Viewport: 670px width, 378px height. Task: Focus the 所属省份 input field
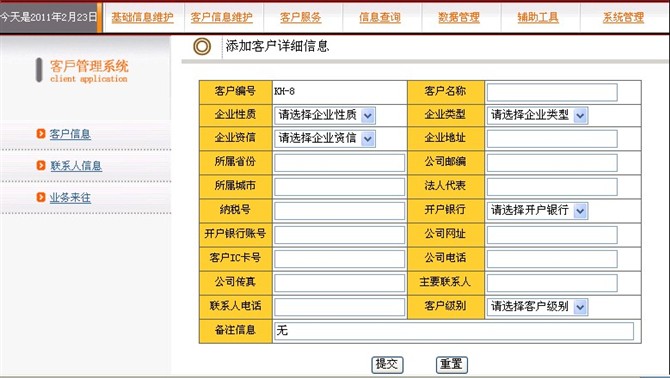pos(340,163)
